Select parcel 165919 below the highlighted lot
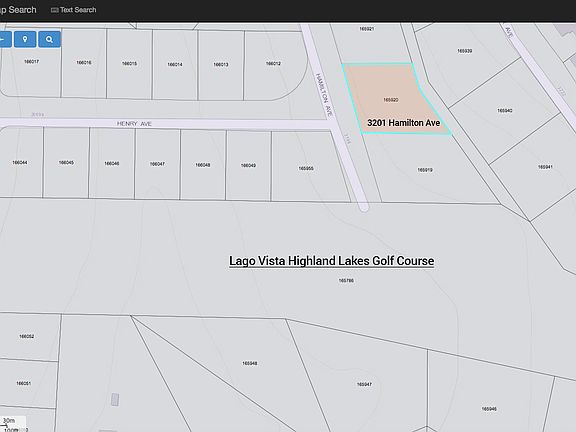Viewport: 576px width, 432px height. click(x=425, y=170)
